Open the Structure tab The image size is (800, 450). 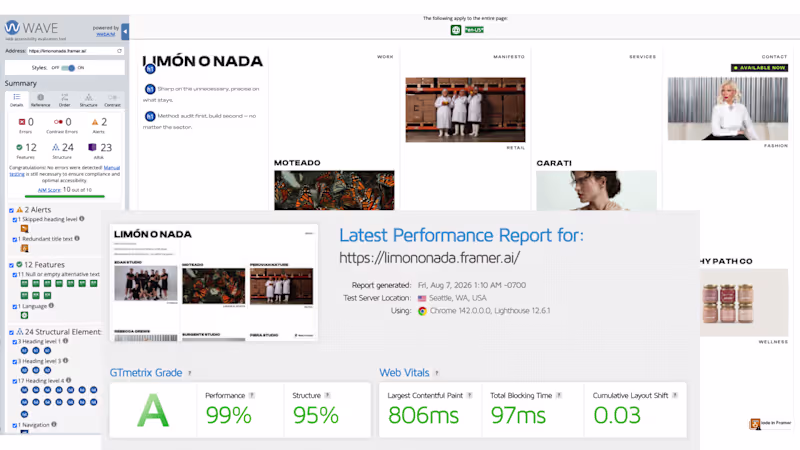coord(88,100)
